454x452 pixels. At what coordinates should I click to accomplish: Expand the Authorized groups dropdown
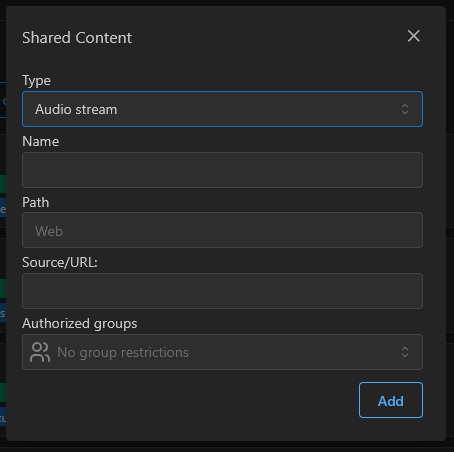[222, 352]
